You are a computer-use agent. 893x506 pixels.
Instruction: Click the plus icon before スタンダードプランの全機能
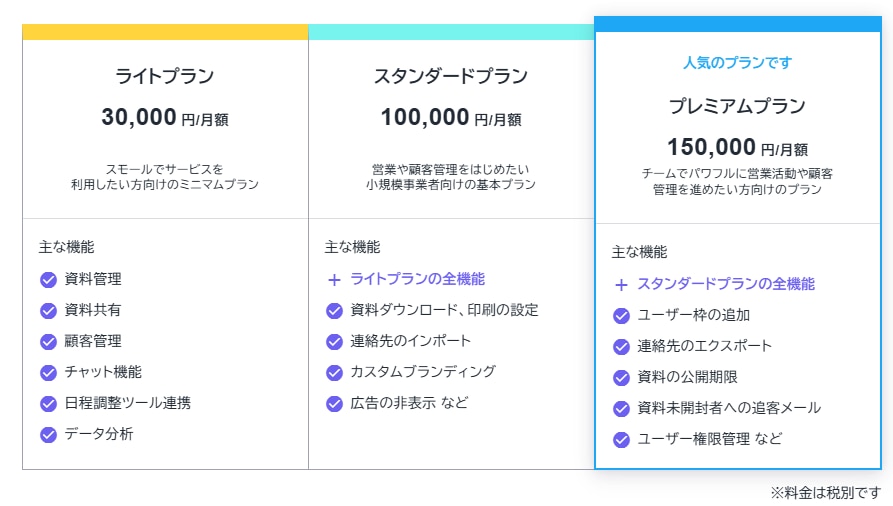point(621,284)
